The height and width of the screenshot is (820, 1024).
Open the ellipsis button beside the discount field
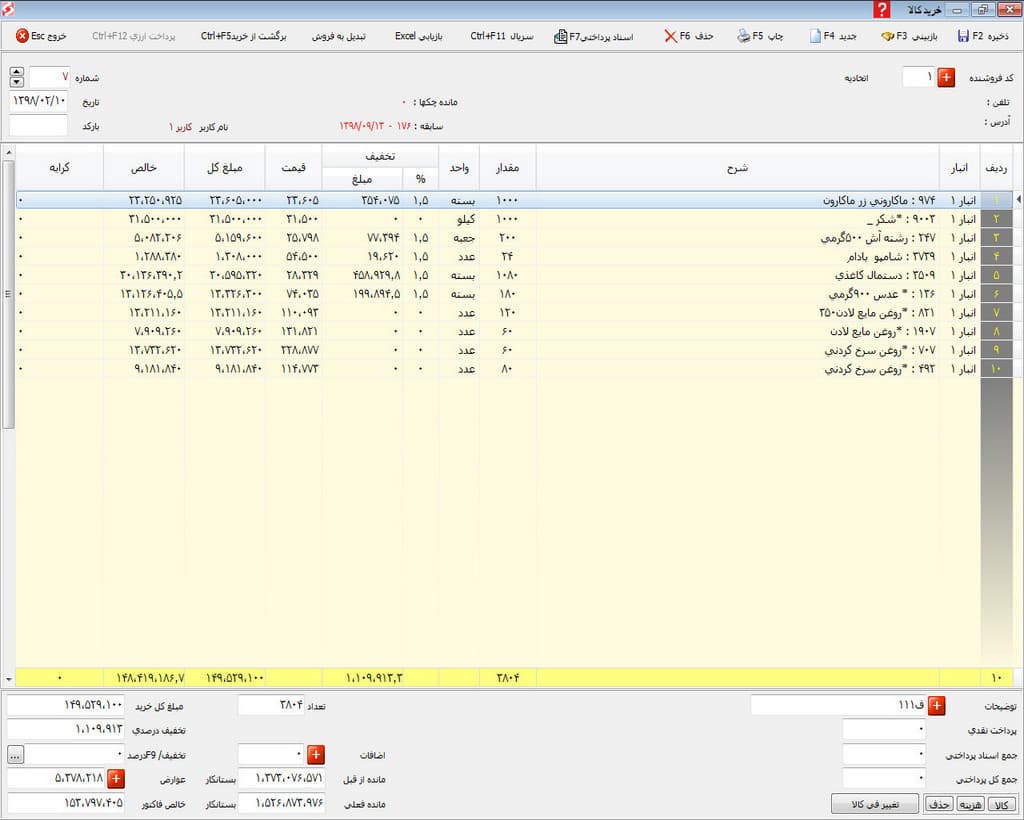16,755
